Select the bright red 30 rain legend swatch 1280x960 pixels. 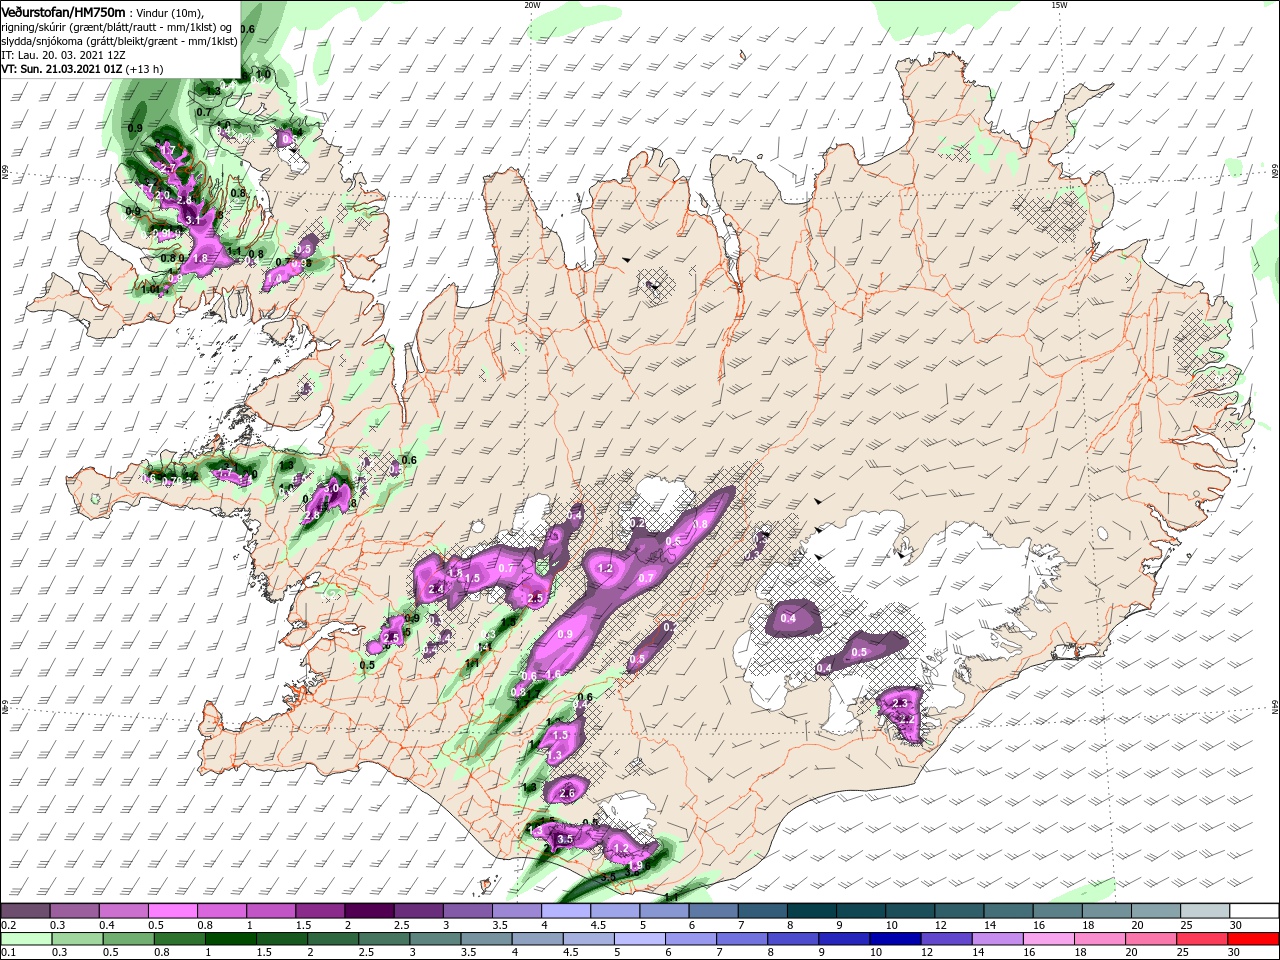[1254, 939]
